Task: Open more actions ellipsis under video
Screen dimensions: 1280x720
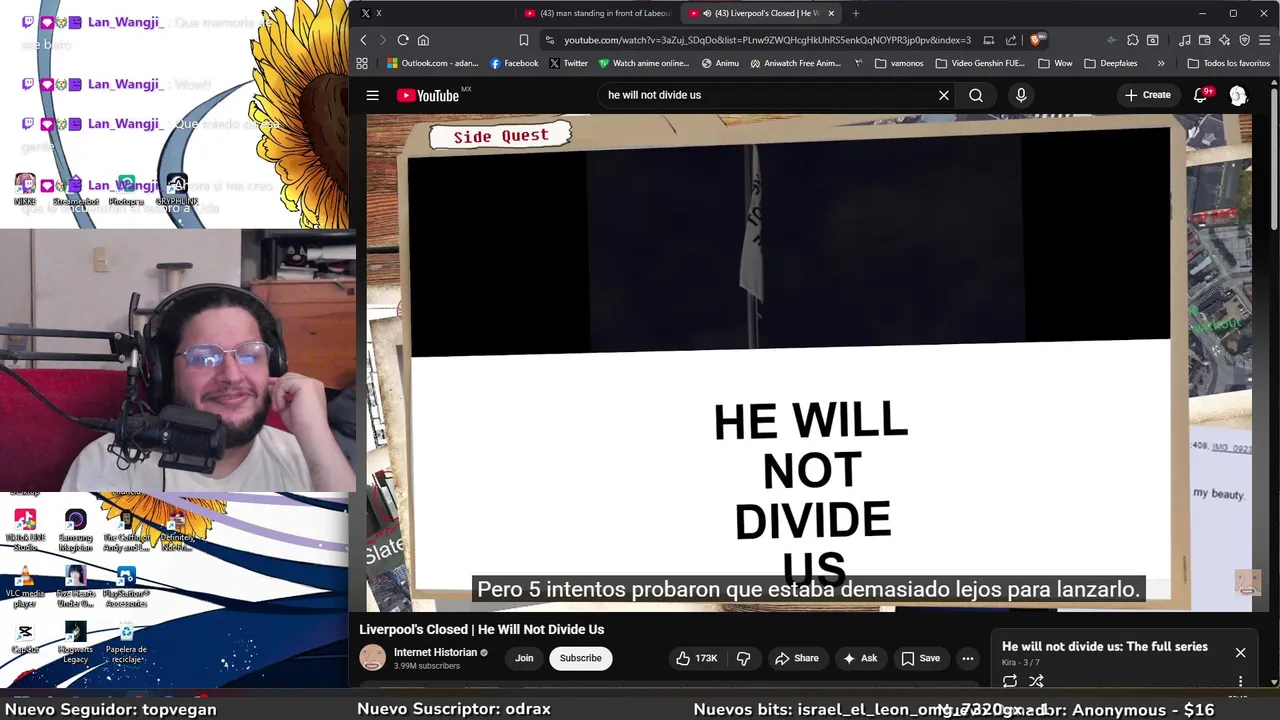Action: (967, 658)
